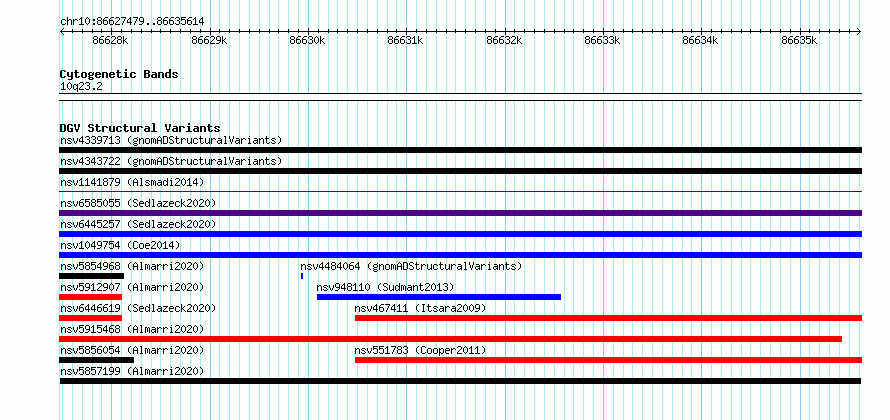Click the 86631k ruler tick label

(405, 41)
